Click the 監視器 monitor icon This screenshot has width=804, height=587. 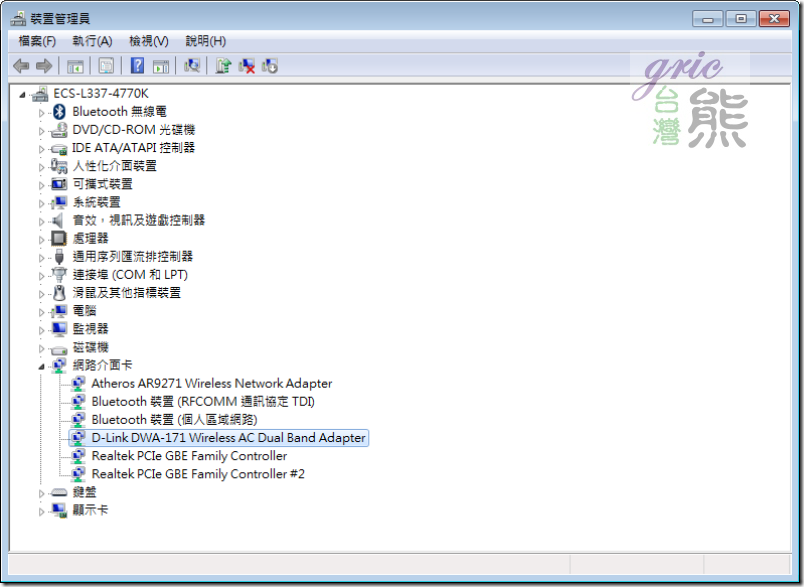(59, 329)
